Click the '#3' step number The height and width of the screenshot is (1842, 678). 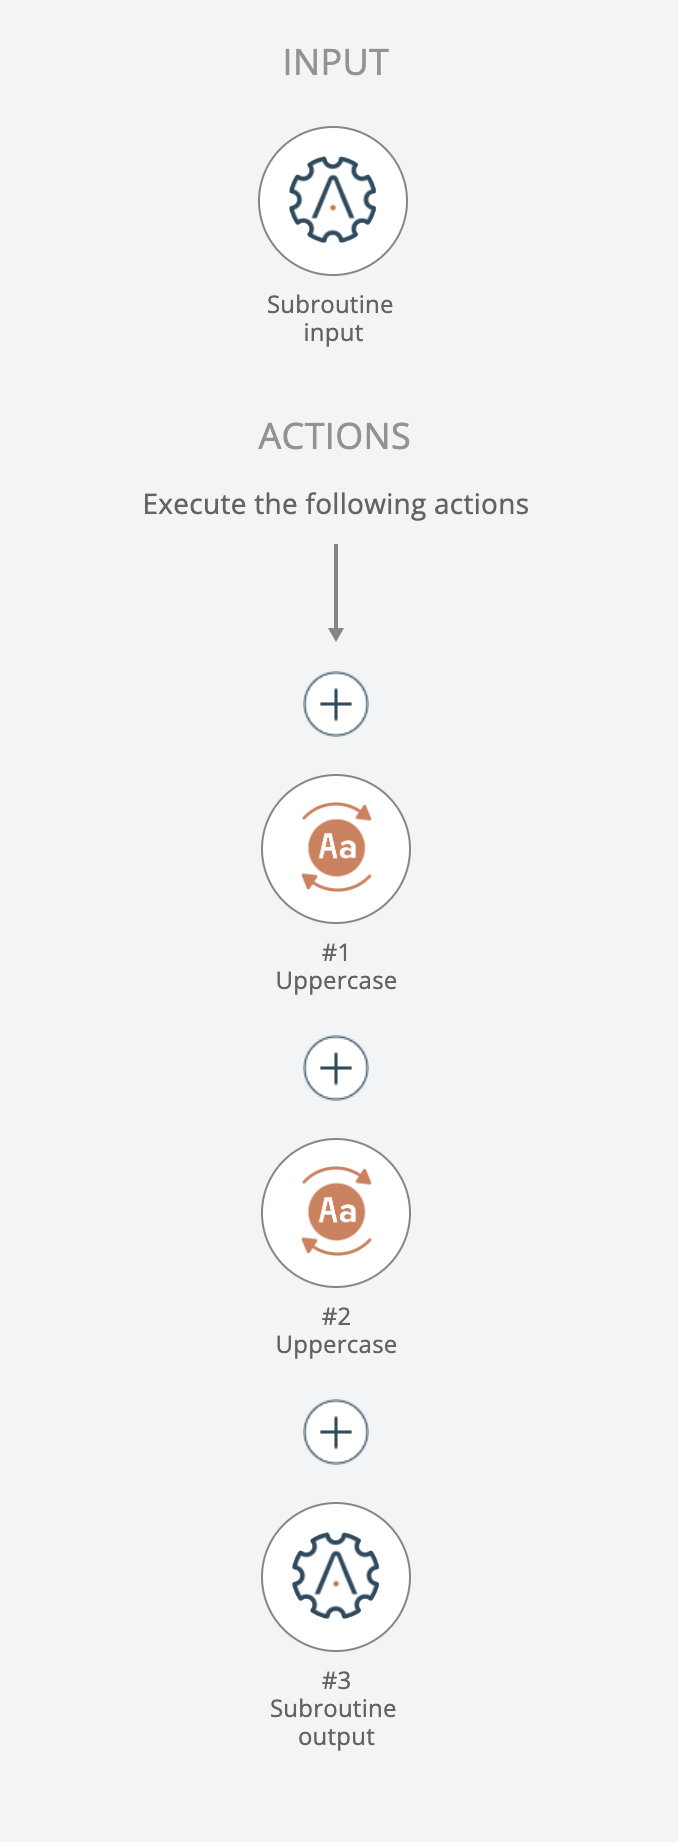click(x=336, y=1681)
